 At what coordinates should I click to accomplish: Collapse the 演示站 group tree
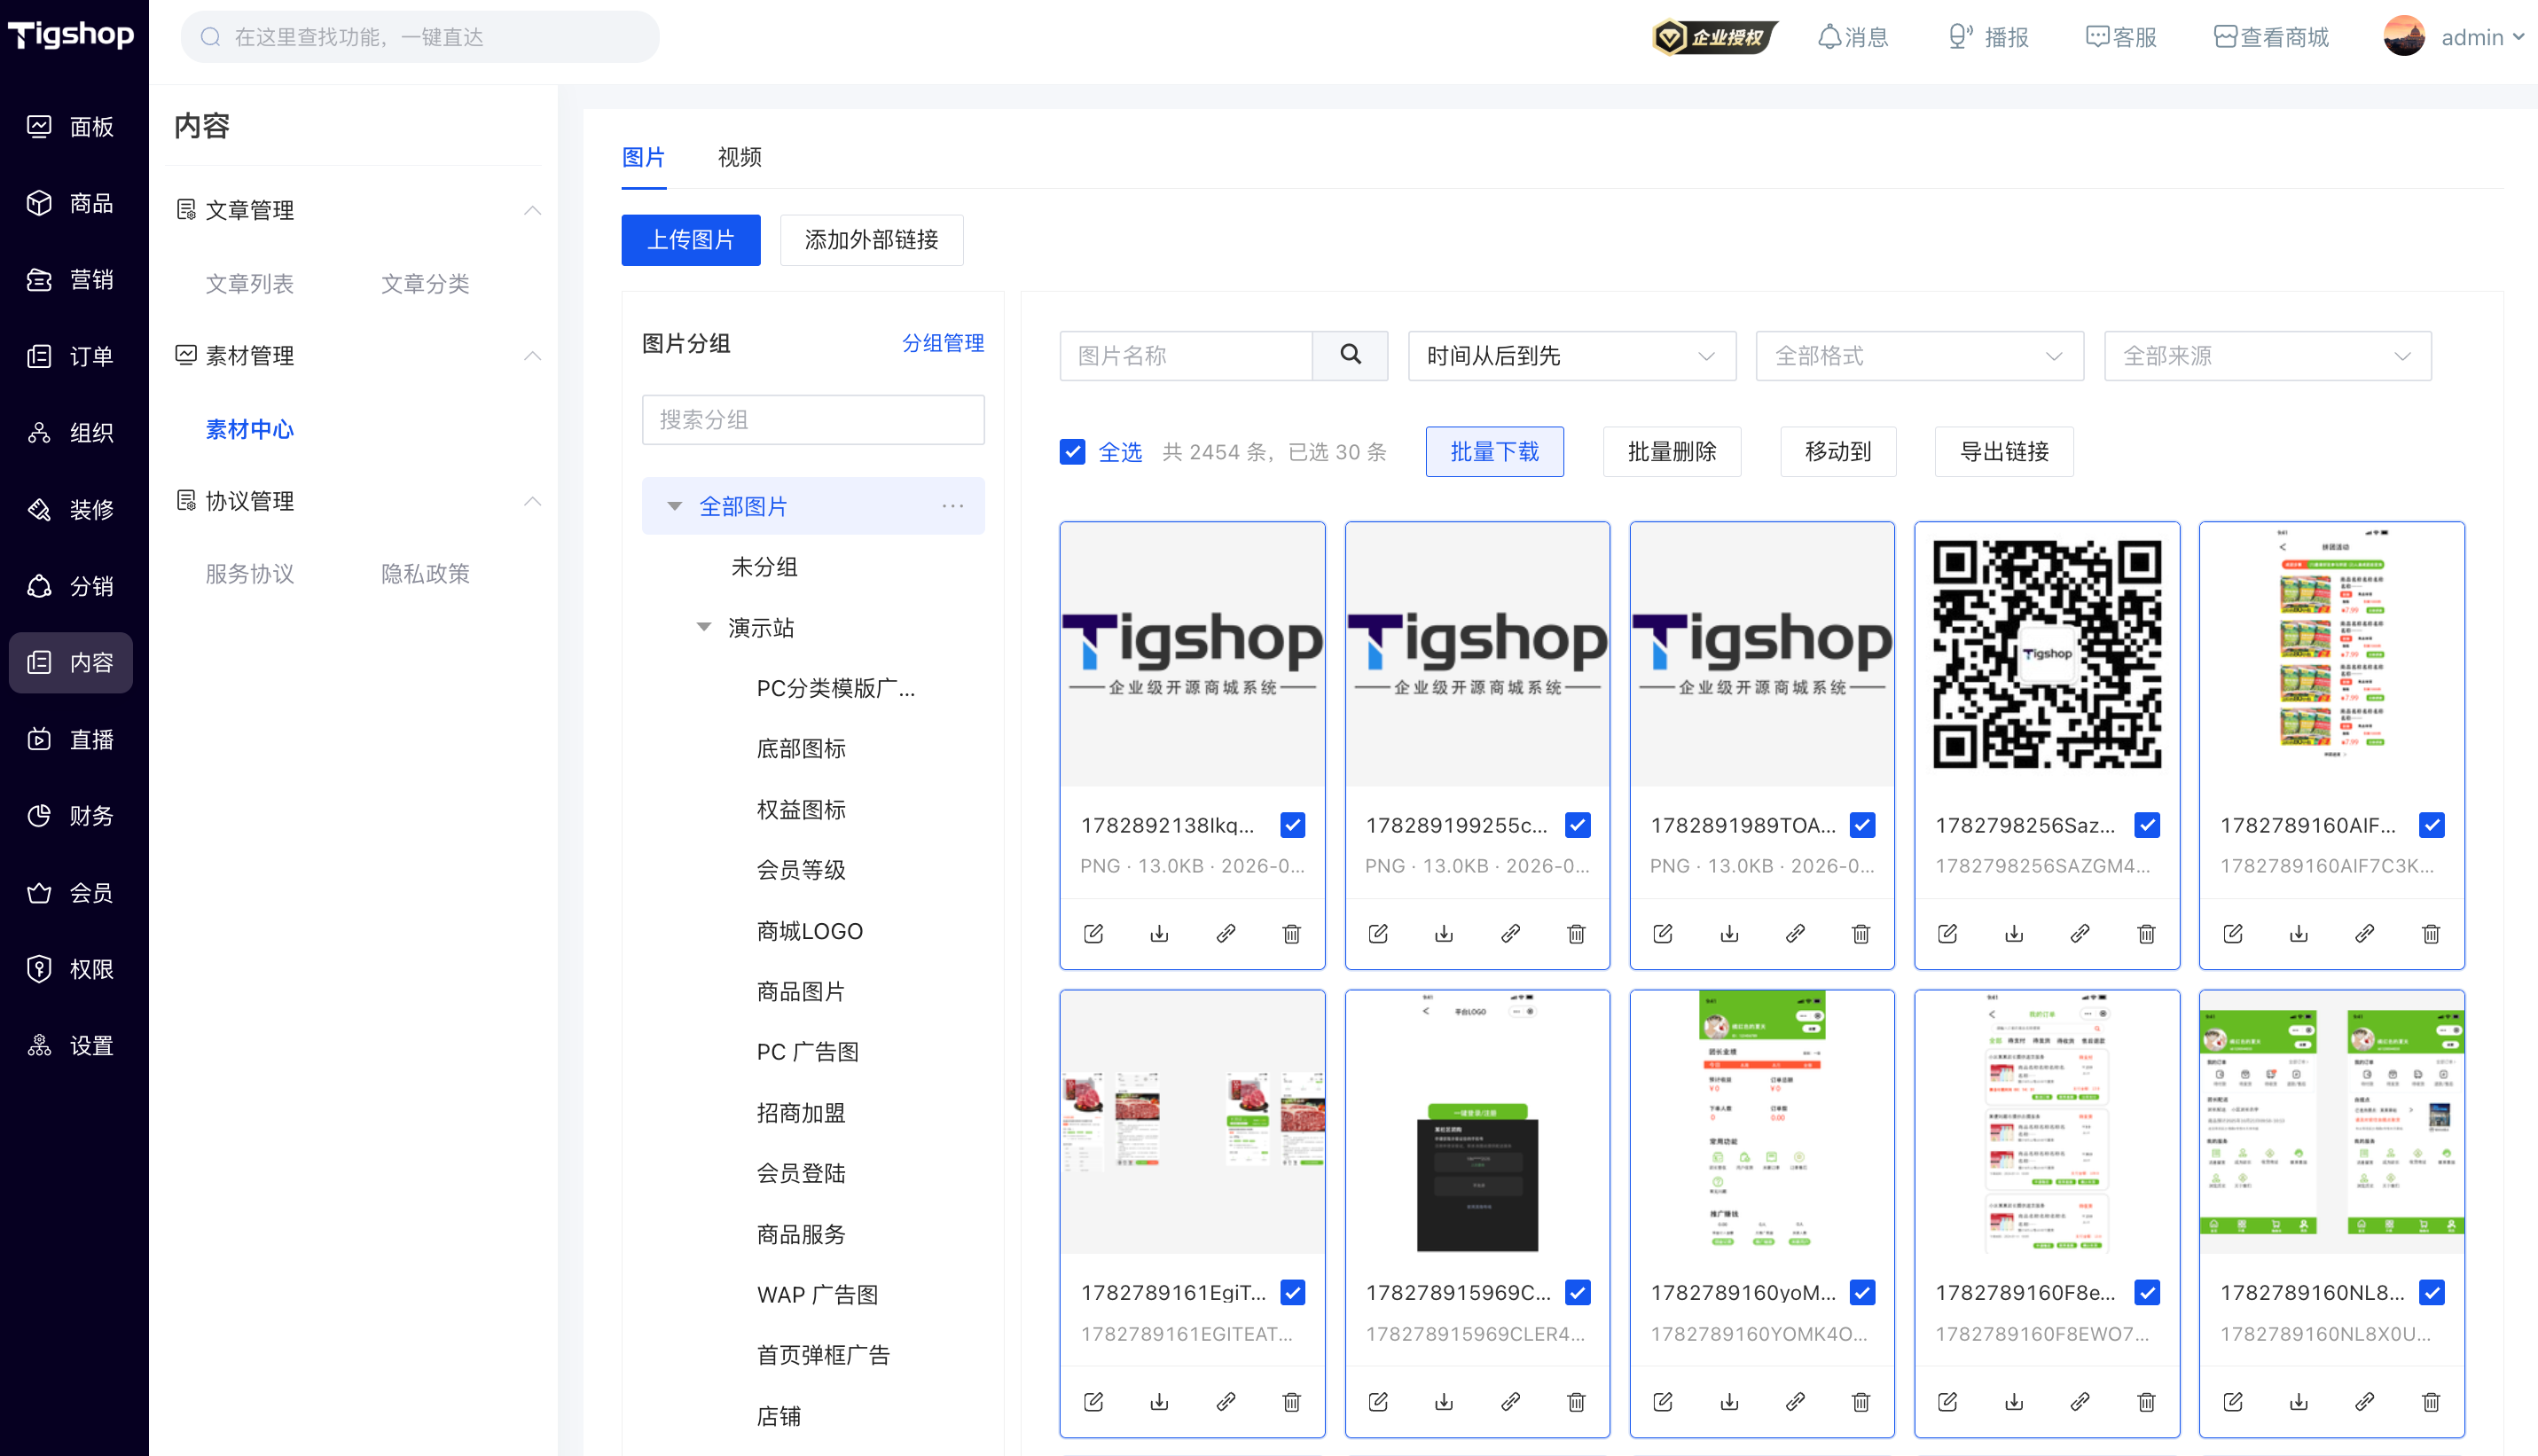click(703, 627)
